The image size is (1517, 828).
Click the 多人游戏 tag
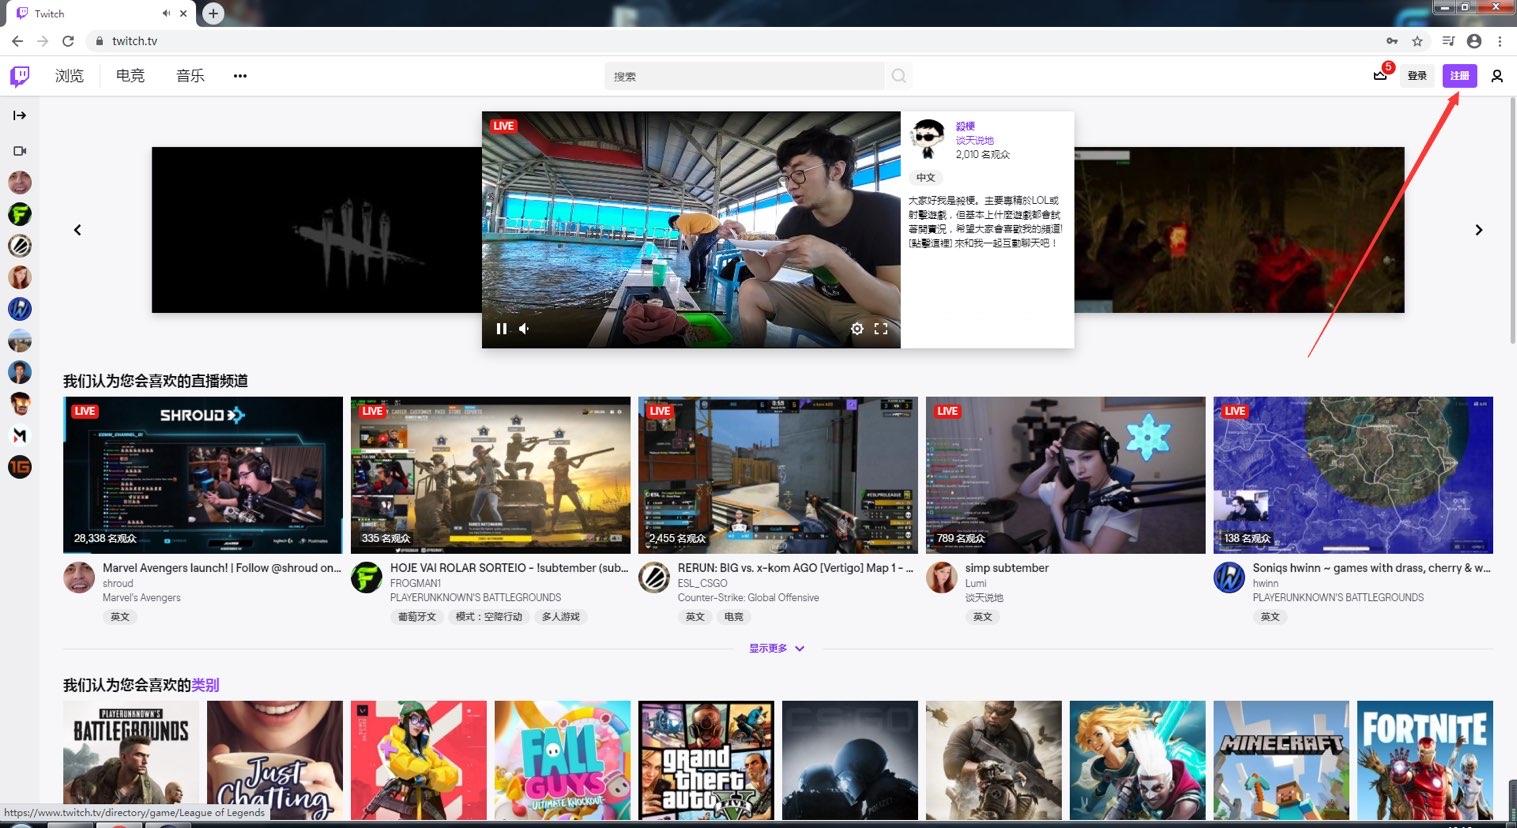[x=560, y=617]
